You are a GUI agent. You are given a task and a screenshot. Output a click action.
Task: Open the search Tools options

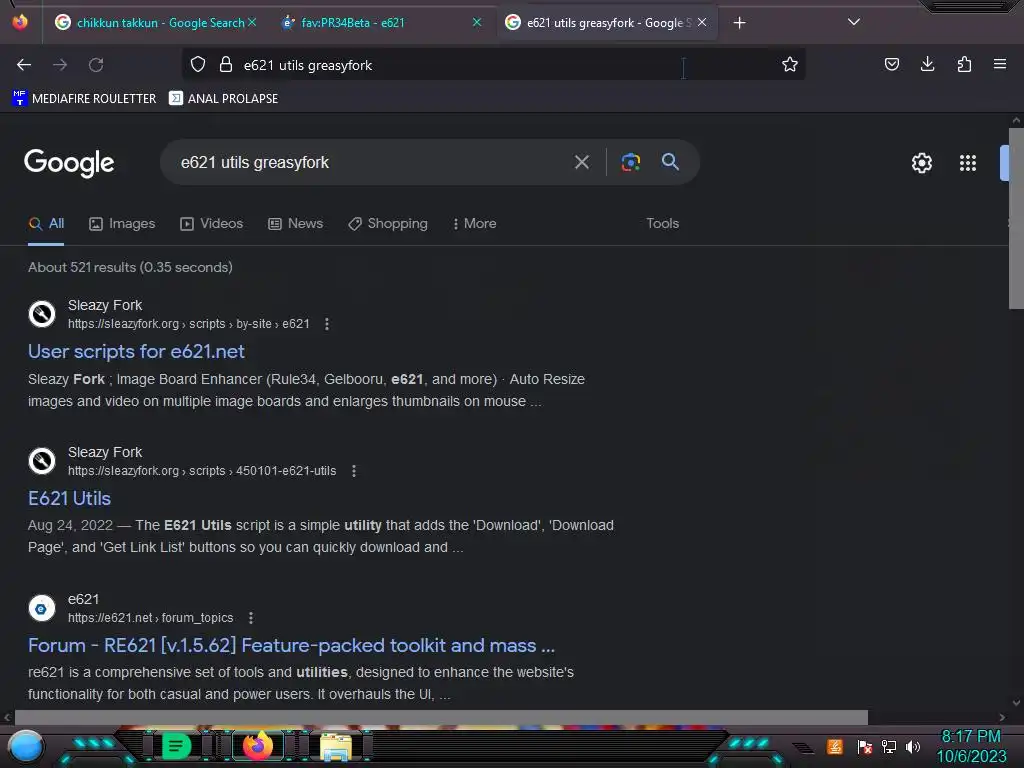[662, 223]
